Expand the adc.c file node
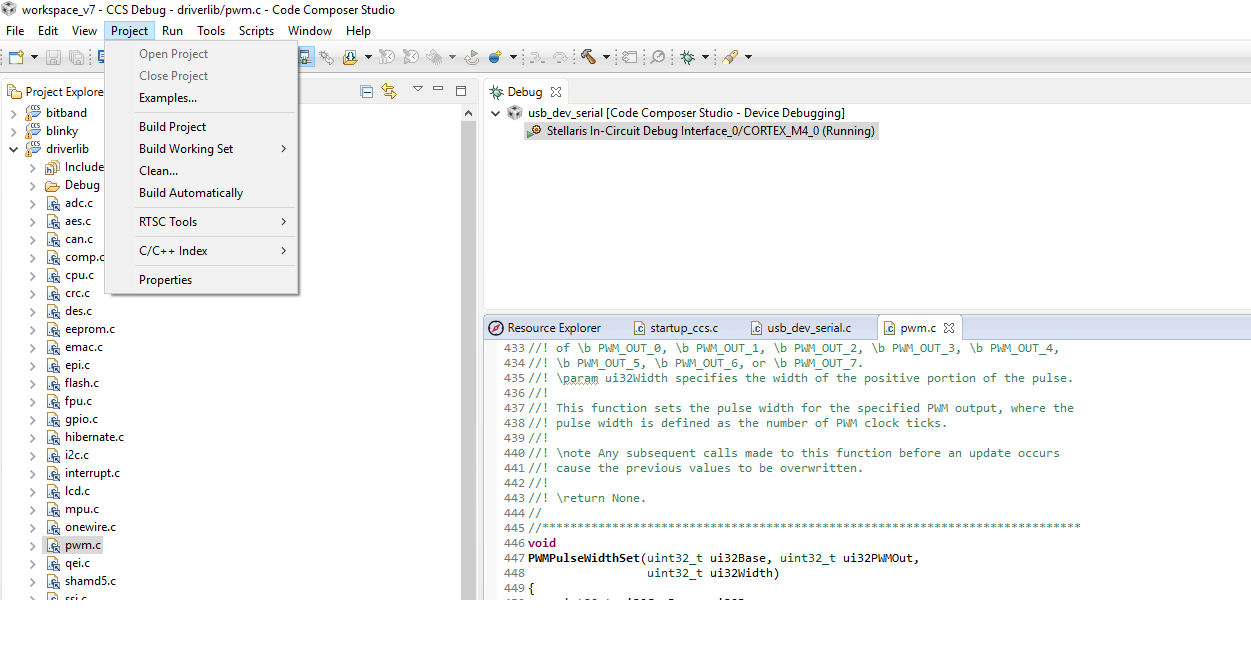This screenshot has height=648, width=1251. pyautogui.click(x=32, y=203)
